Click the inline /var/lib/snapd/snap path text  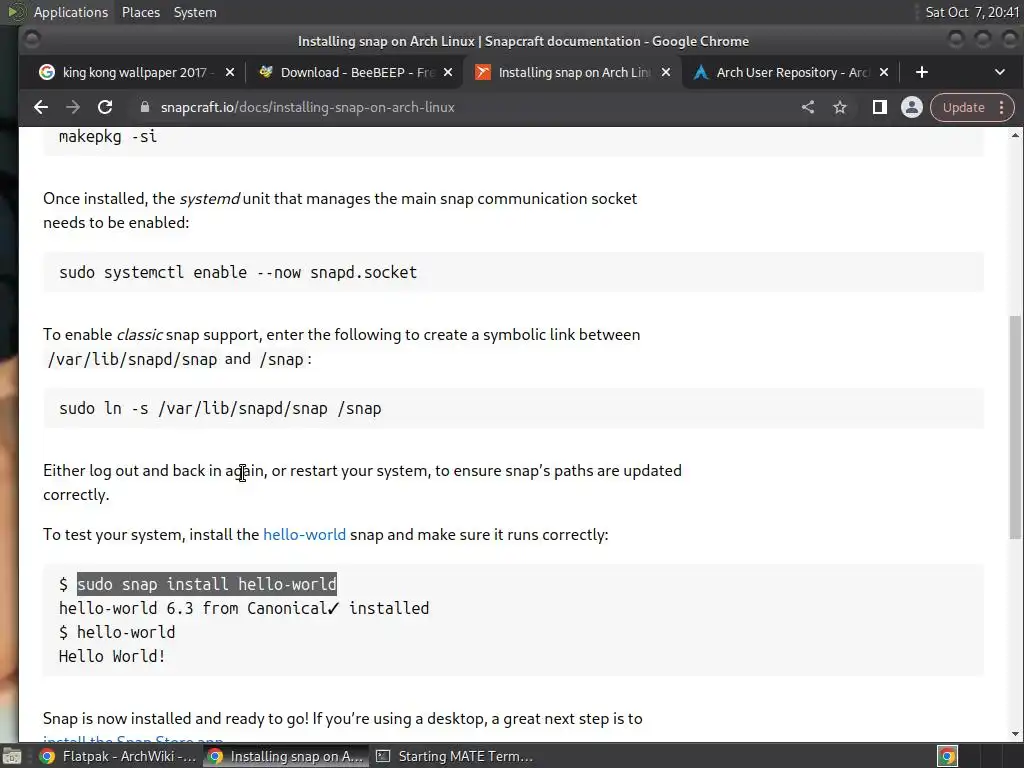click(x=132, y=359)
